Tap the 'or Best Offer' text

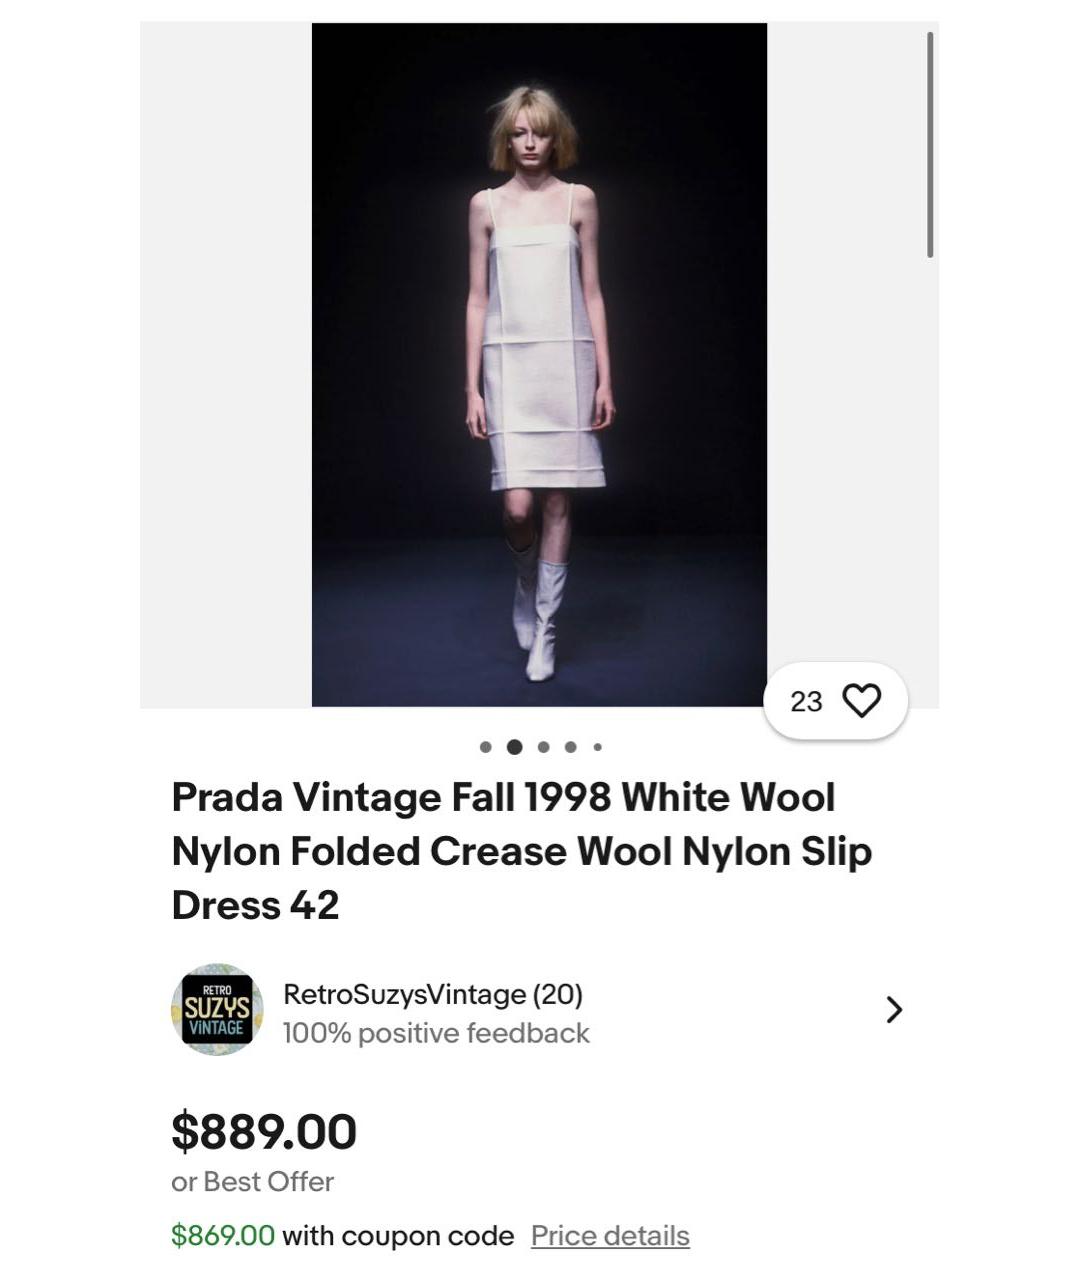(x=252, y=1182)
